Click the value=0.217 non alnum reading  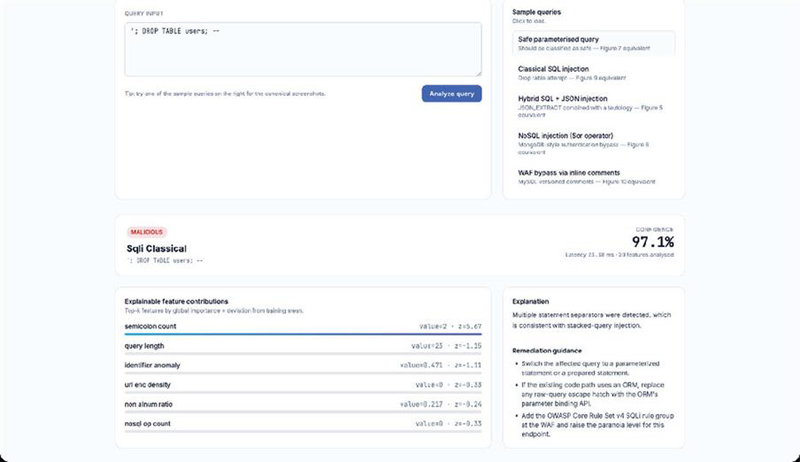coord(441,404)
